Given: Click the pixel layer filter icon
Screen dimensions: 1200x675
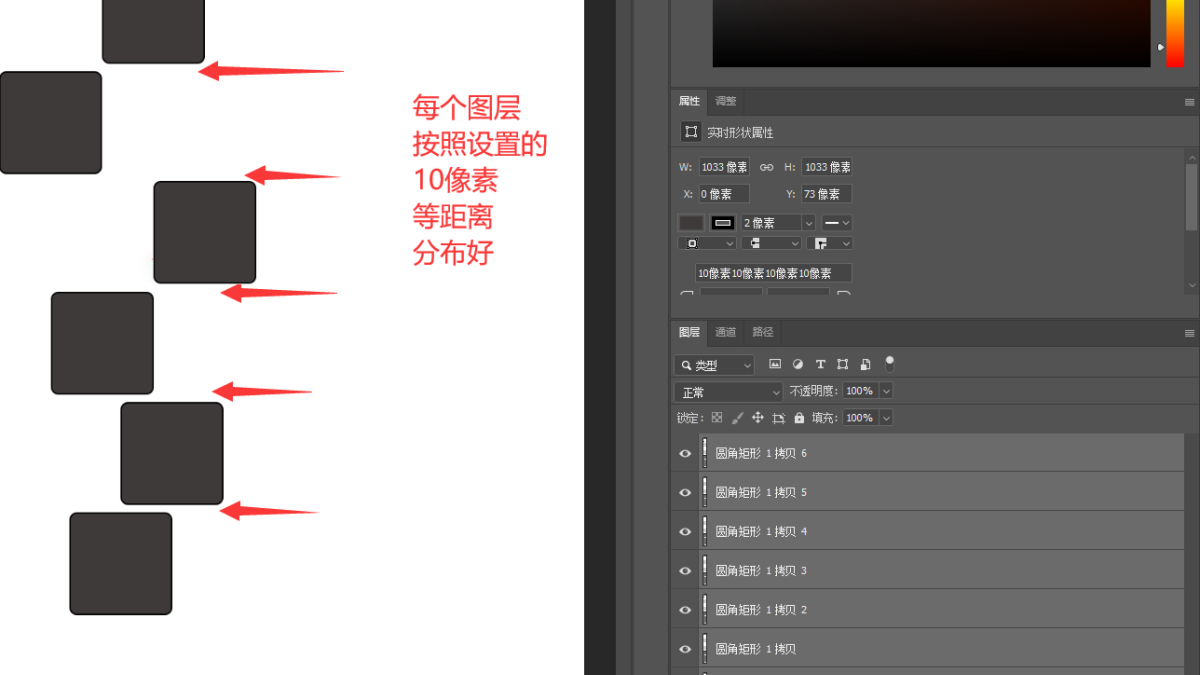Looking at the screenshot, I should [x=775, y=365].
